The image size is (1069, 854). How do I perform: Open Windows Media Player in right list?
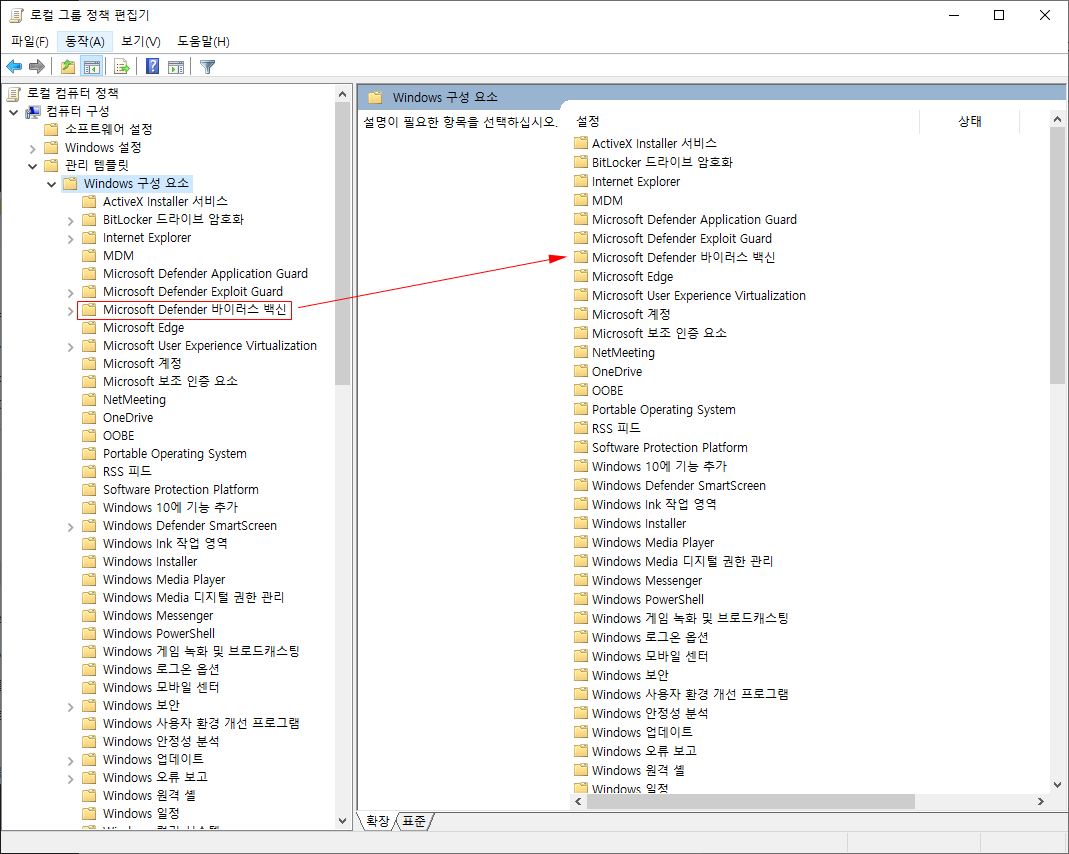[x=652, y=543]
